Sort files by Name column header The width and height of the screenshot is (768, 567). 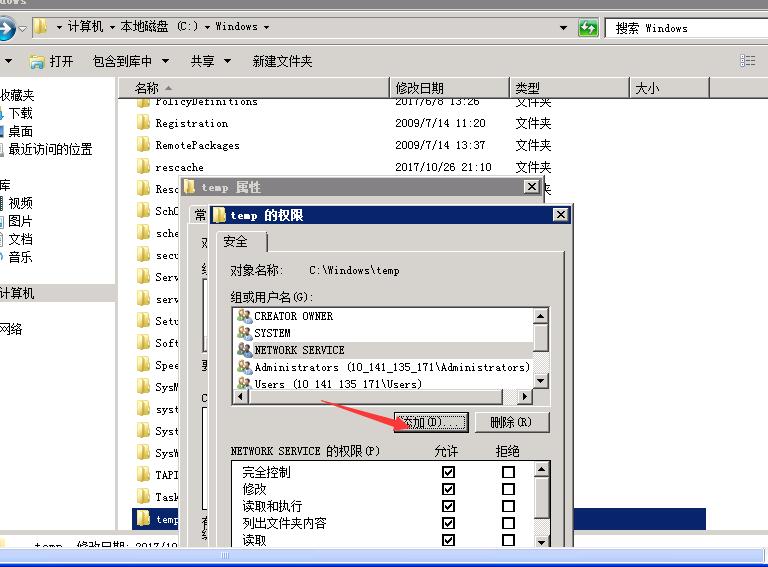pos(254,88)
